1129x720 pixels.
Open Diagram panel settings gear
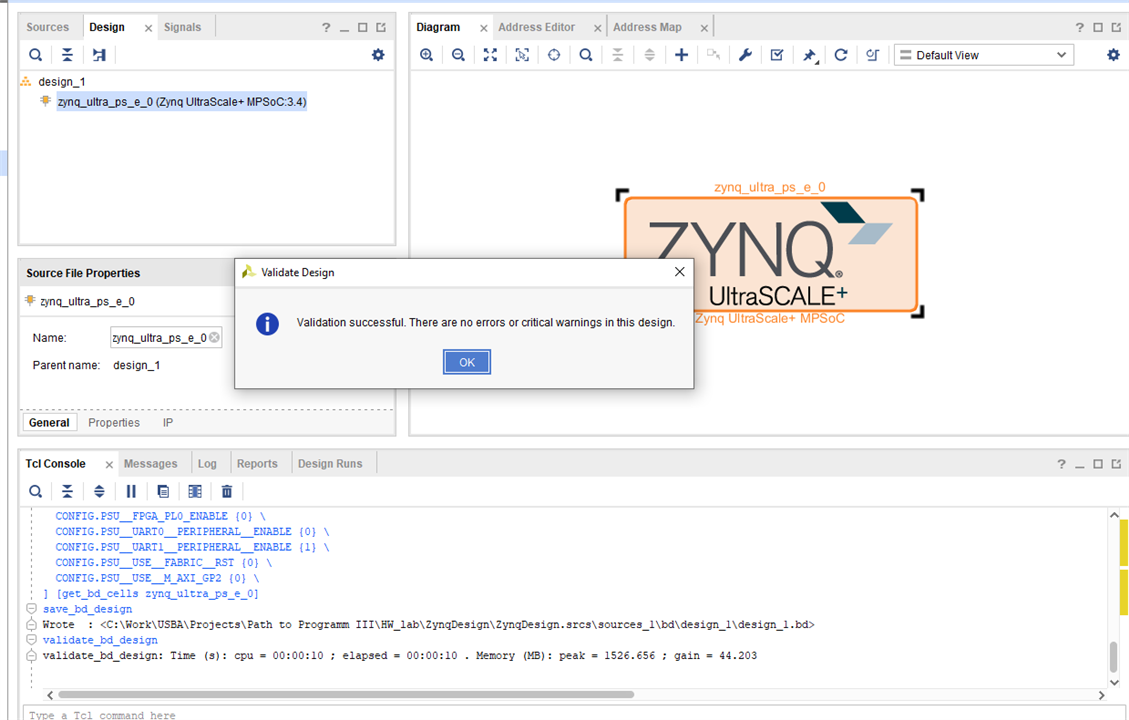[1113, 55]
